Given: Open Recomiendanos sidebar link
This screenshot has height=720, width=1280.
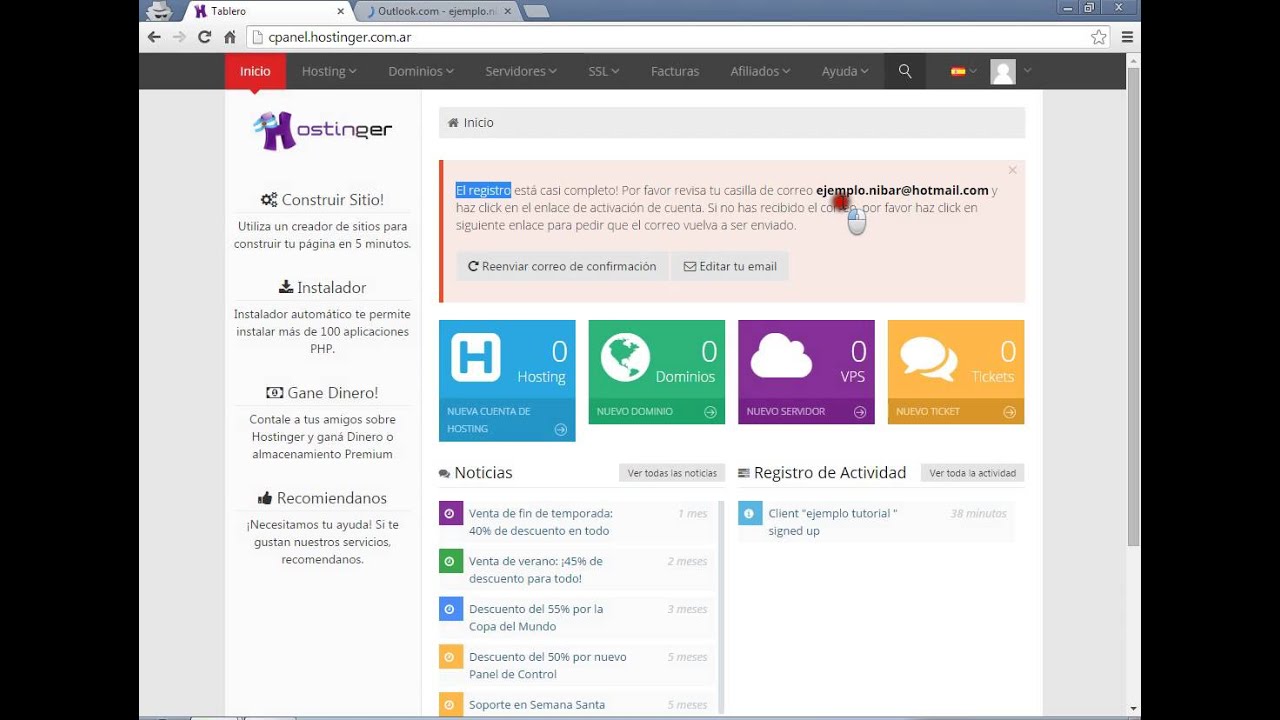Looking at the screenshot, I should [322, 498].
